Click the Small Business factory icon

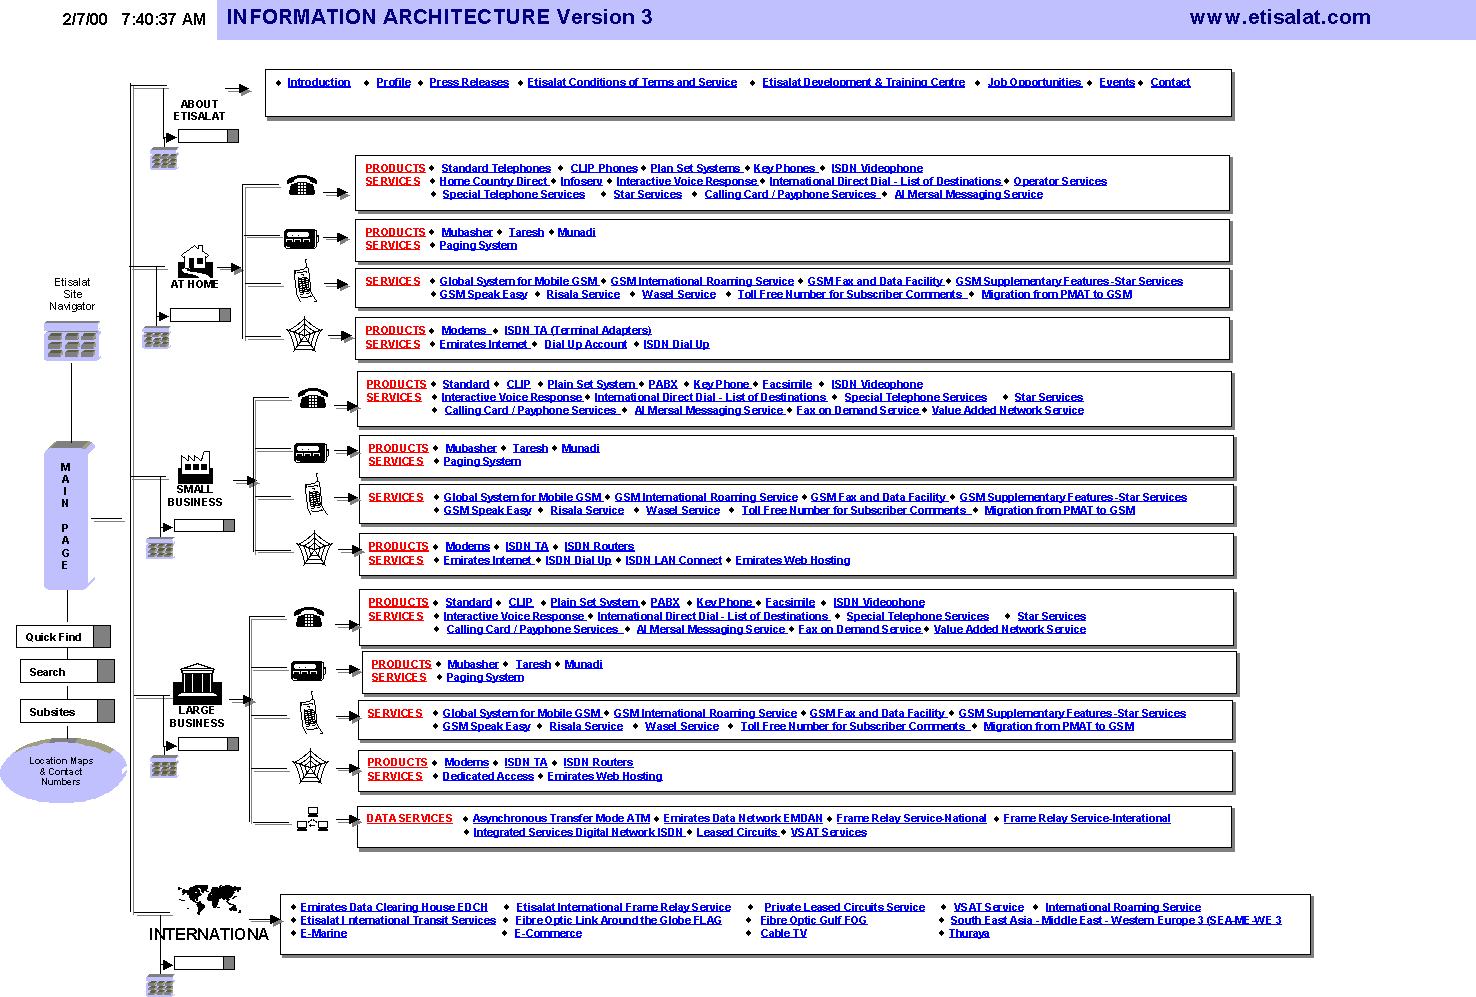(195, 468)
